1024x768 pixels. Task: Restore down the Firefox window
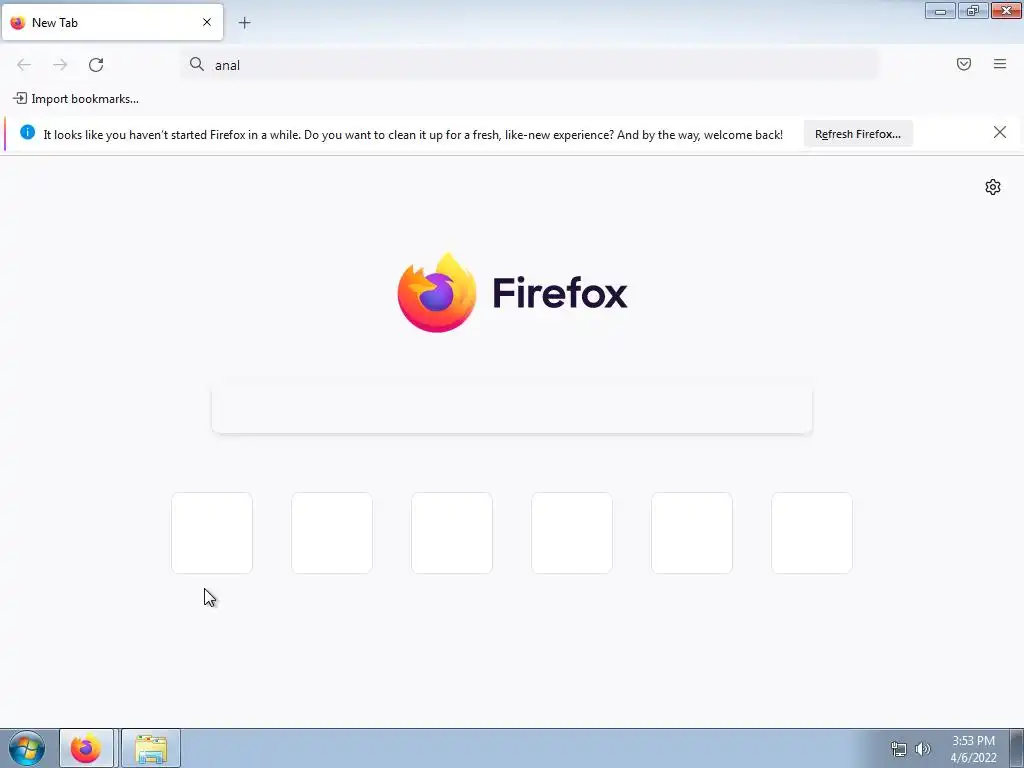pyautogui.click(x=973, y=10)
